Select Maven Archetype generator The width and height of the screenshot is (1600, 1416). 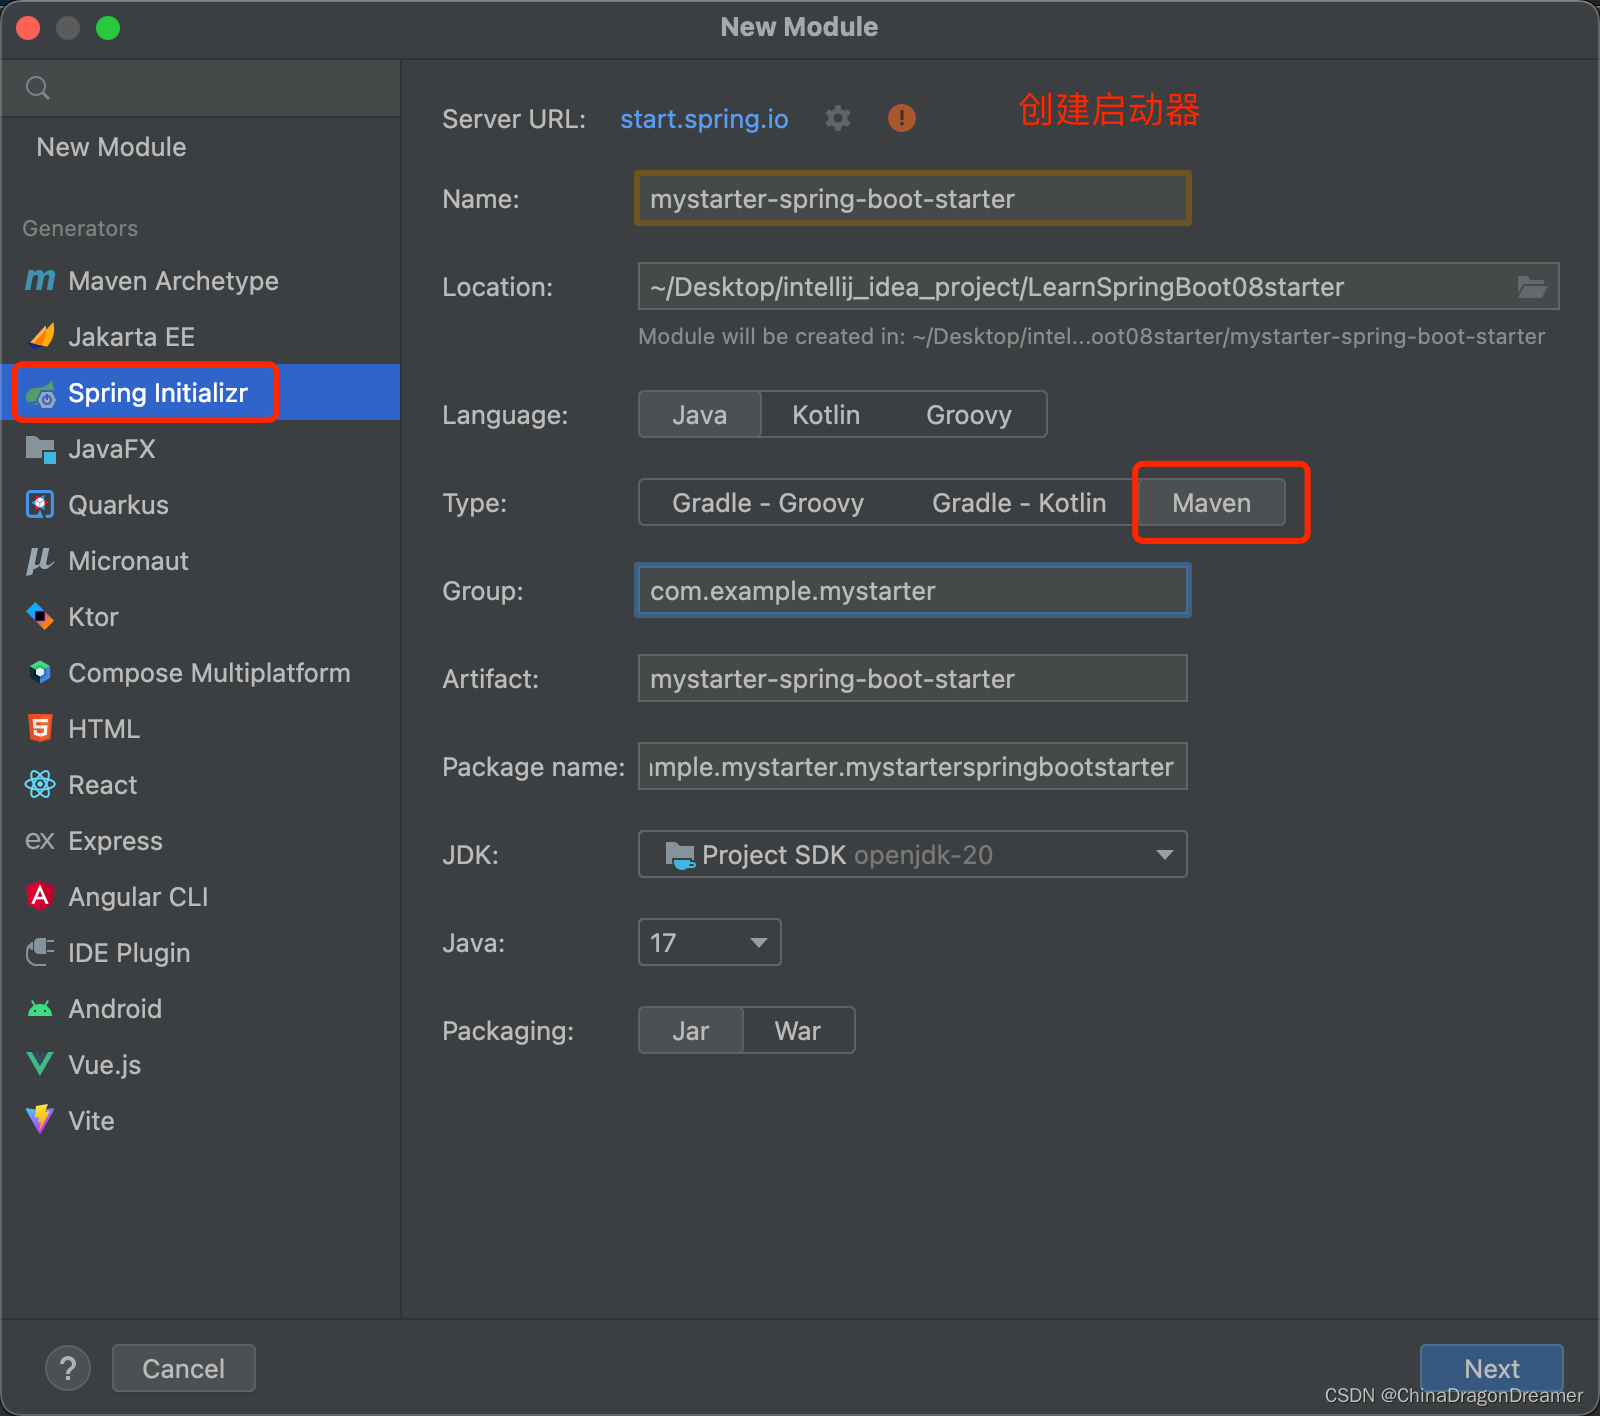click(201, 281)
